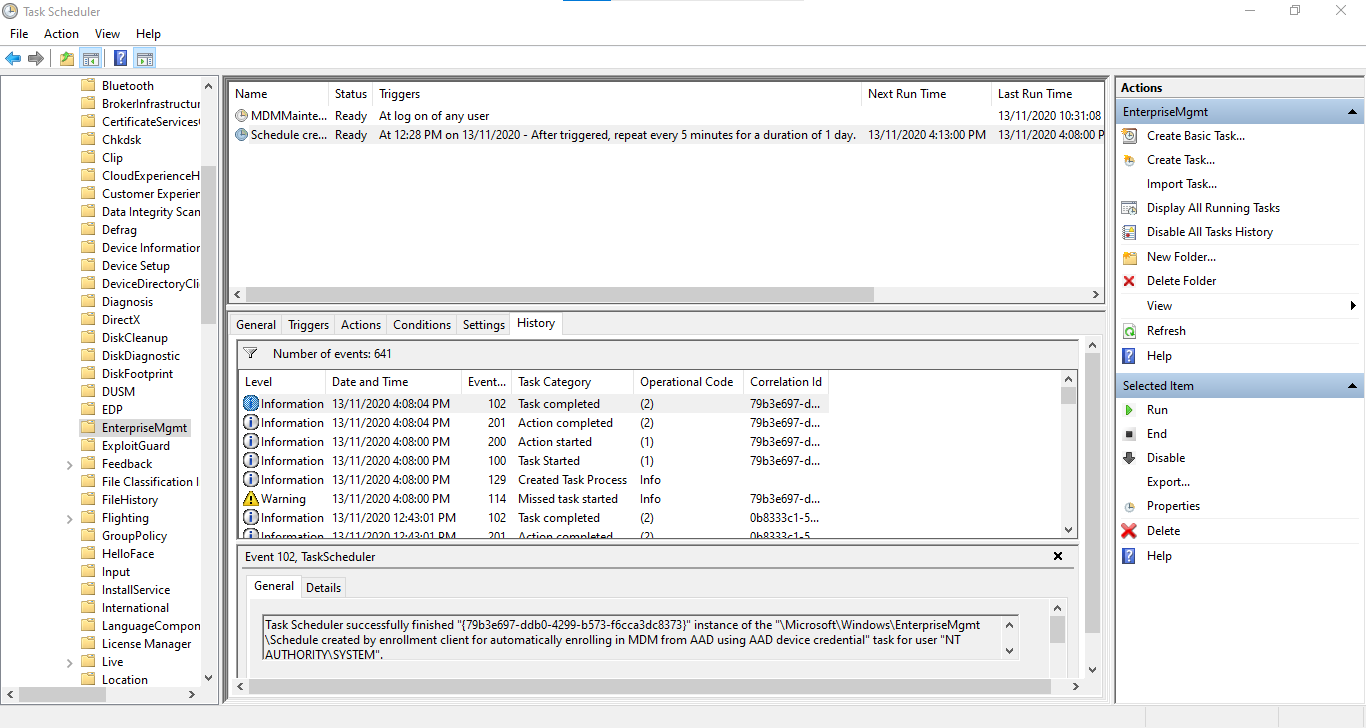Open the View submenu in Actions pane
Screen dimensions: 1366x728
[x=1160, y=306]
